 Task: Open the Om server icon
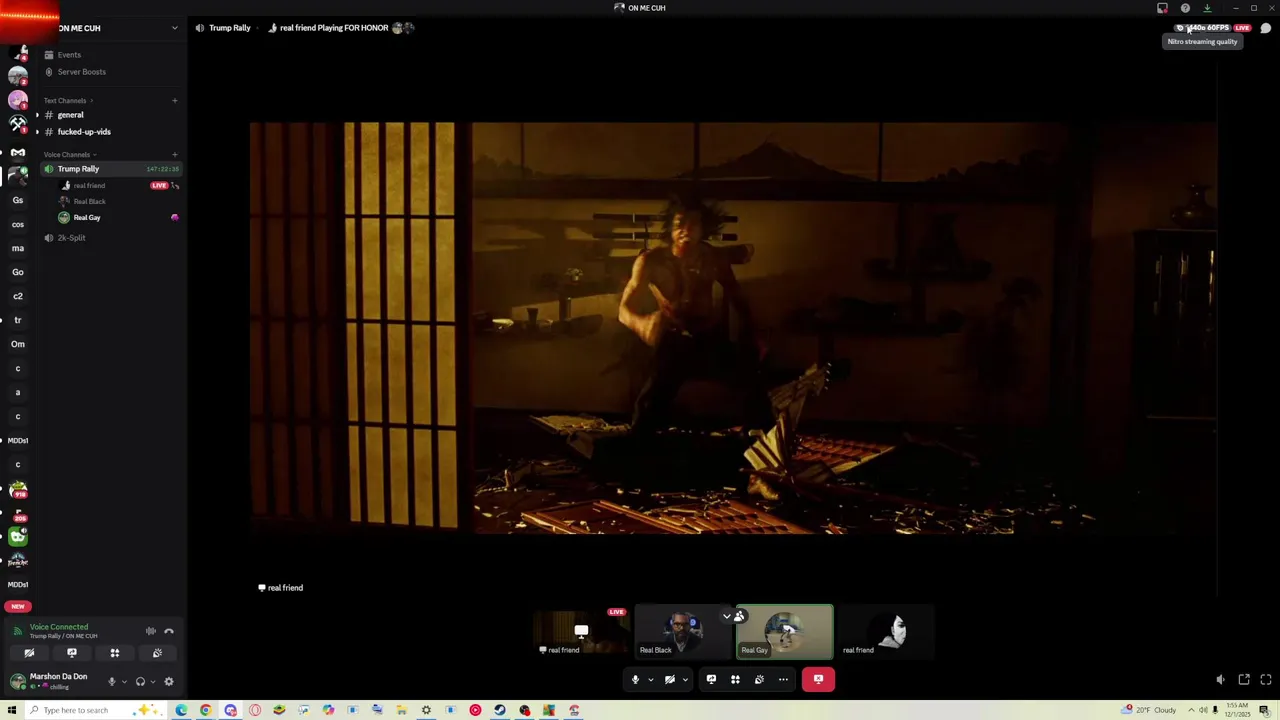tap(18, 344)
